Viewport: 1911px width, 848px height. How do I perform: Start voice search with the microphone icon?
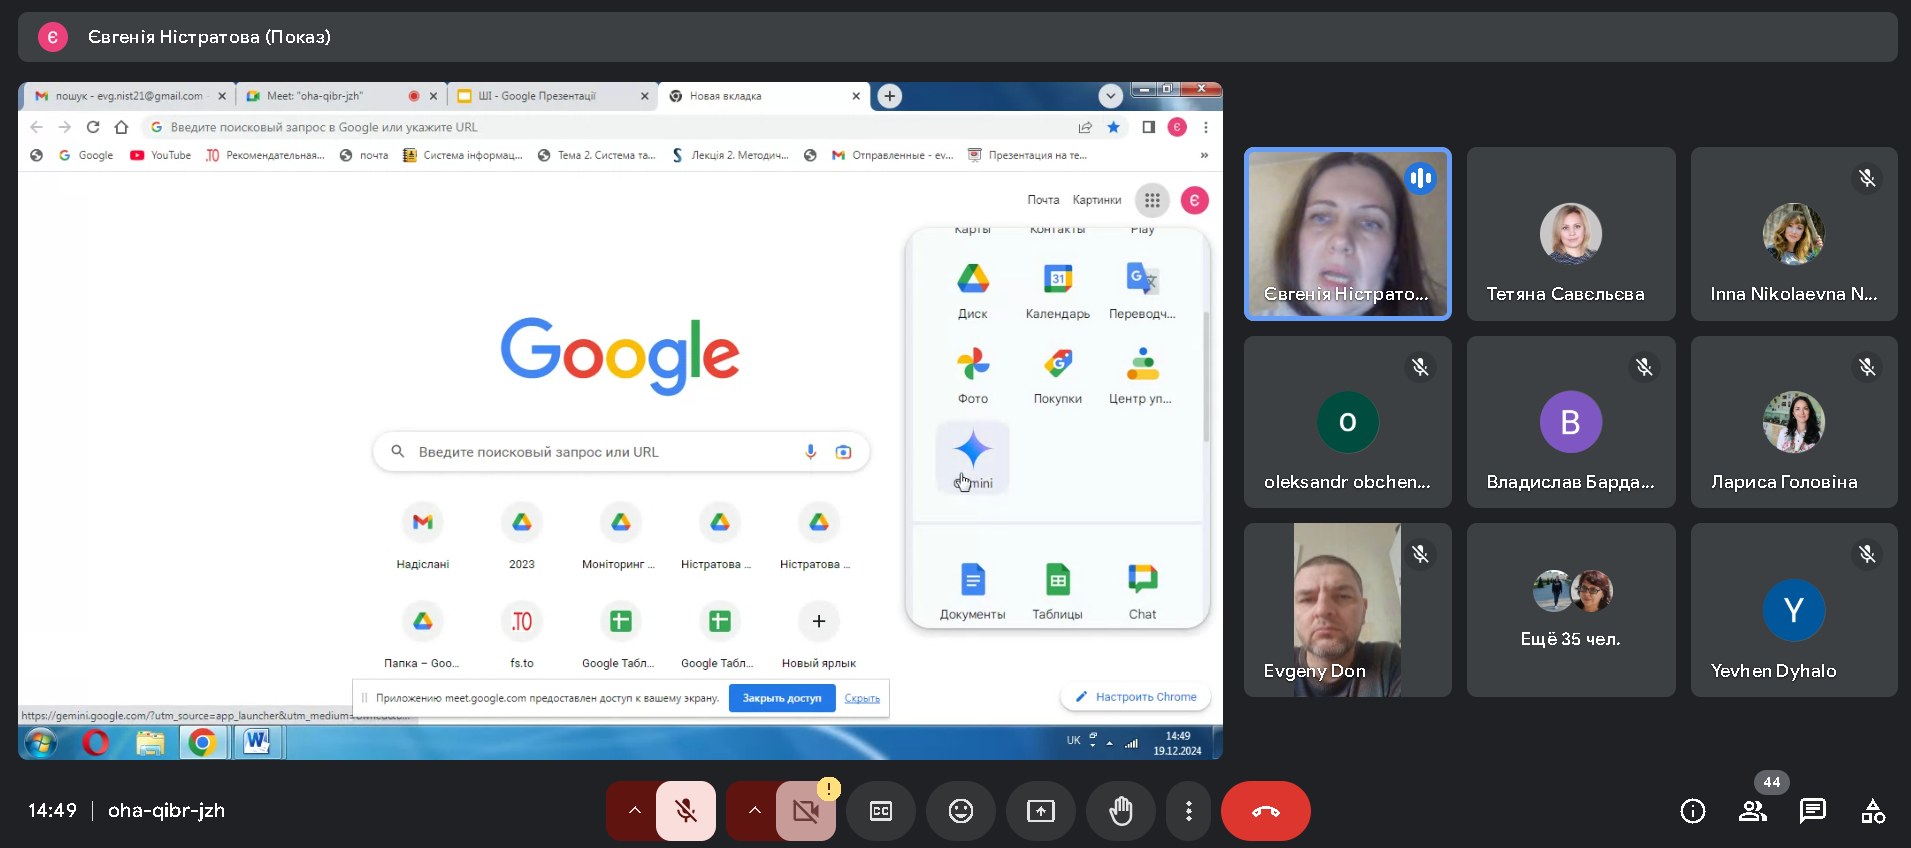click(x=811, y=452)
